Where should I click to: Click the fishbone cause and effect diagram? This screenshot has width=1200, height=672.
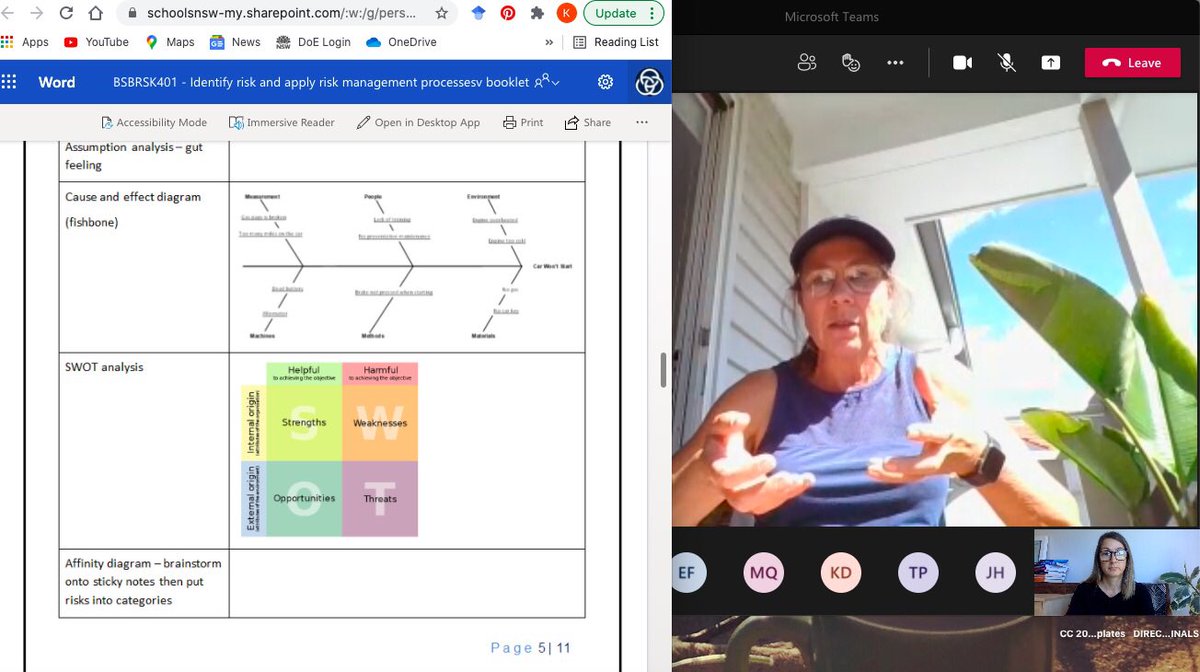tap(407, 266)
